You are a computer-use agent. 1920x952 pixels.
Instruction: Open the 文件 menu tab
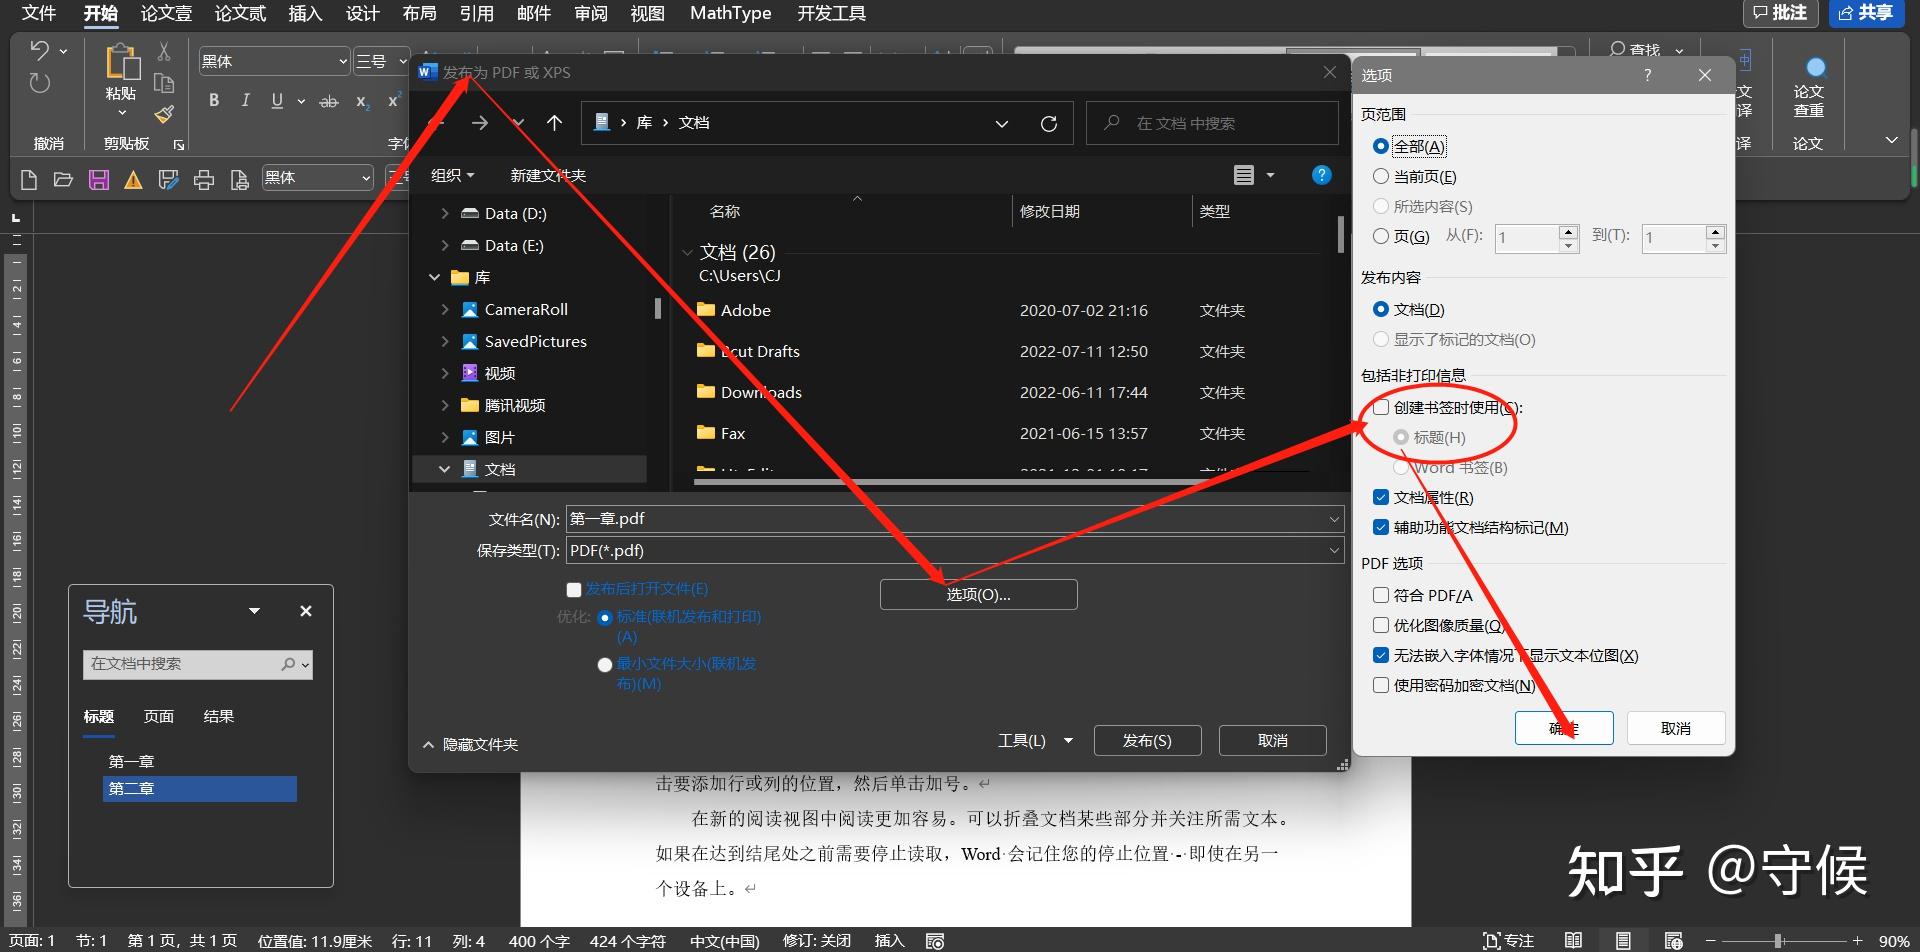(39, 13)
